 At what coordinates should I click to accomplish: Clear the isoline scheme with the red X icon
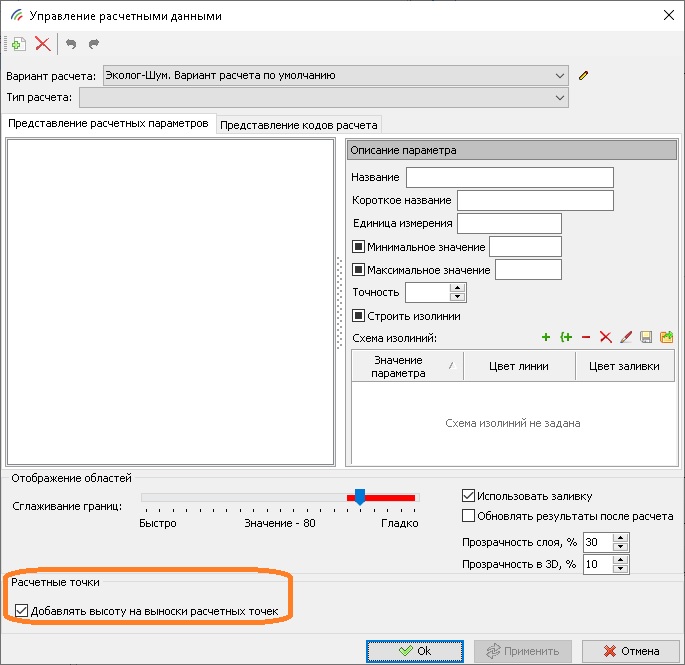(x=605, y=338)
